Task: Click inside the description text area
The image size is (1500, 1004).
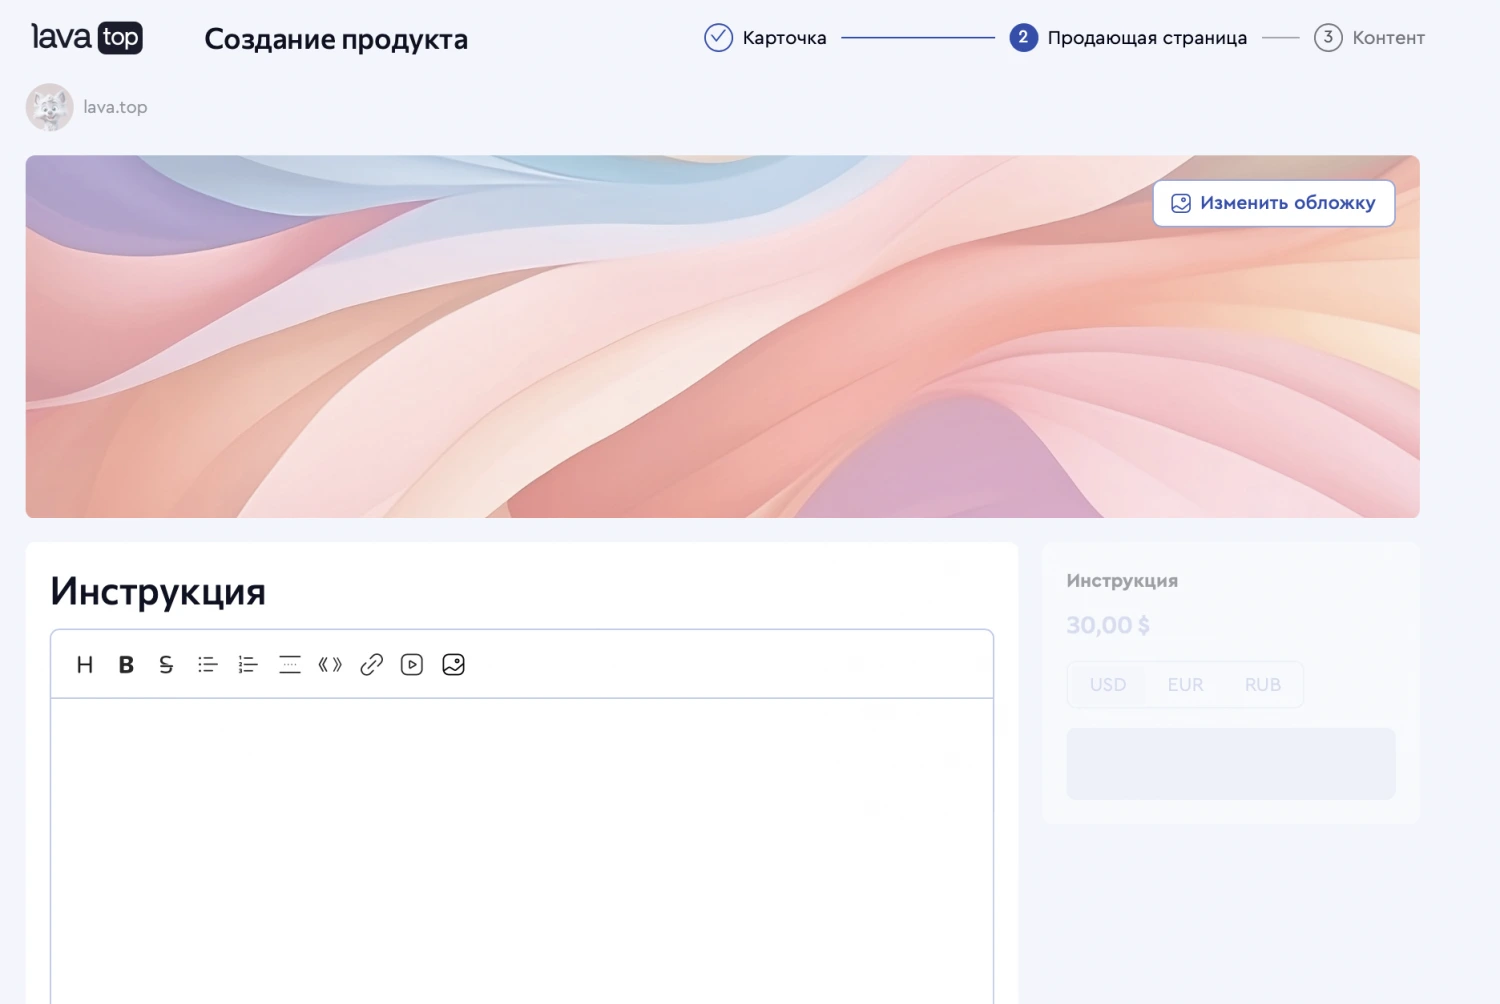Action: (521, 850)
